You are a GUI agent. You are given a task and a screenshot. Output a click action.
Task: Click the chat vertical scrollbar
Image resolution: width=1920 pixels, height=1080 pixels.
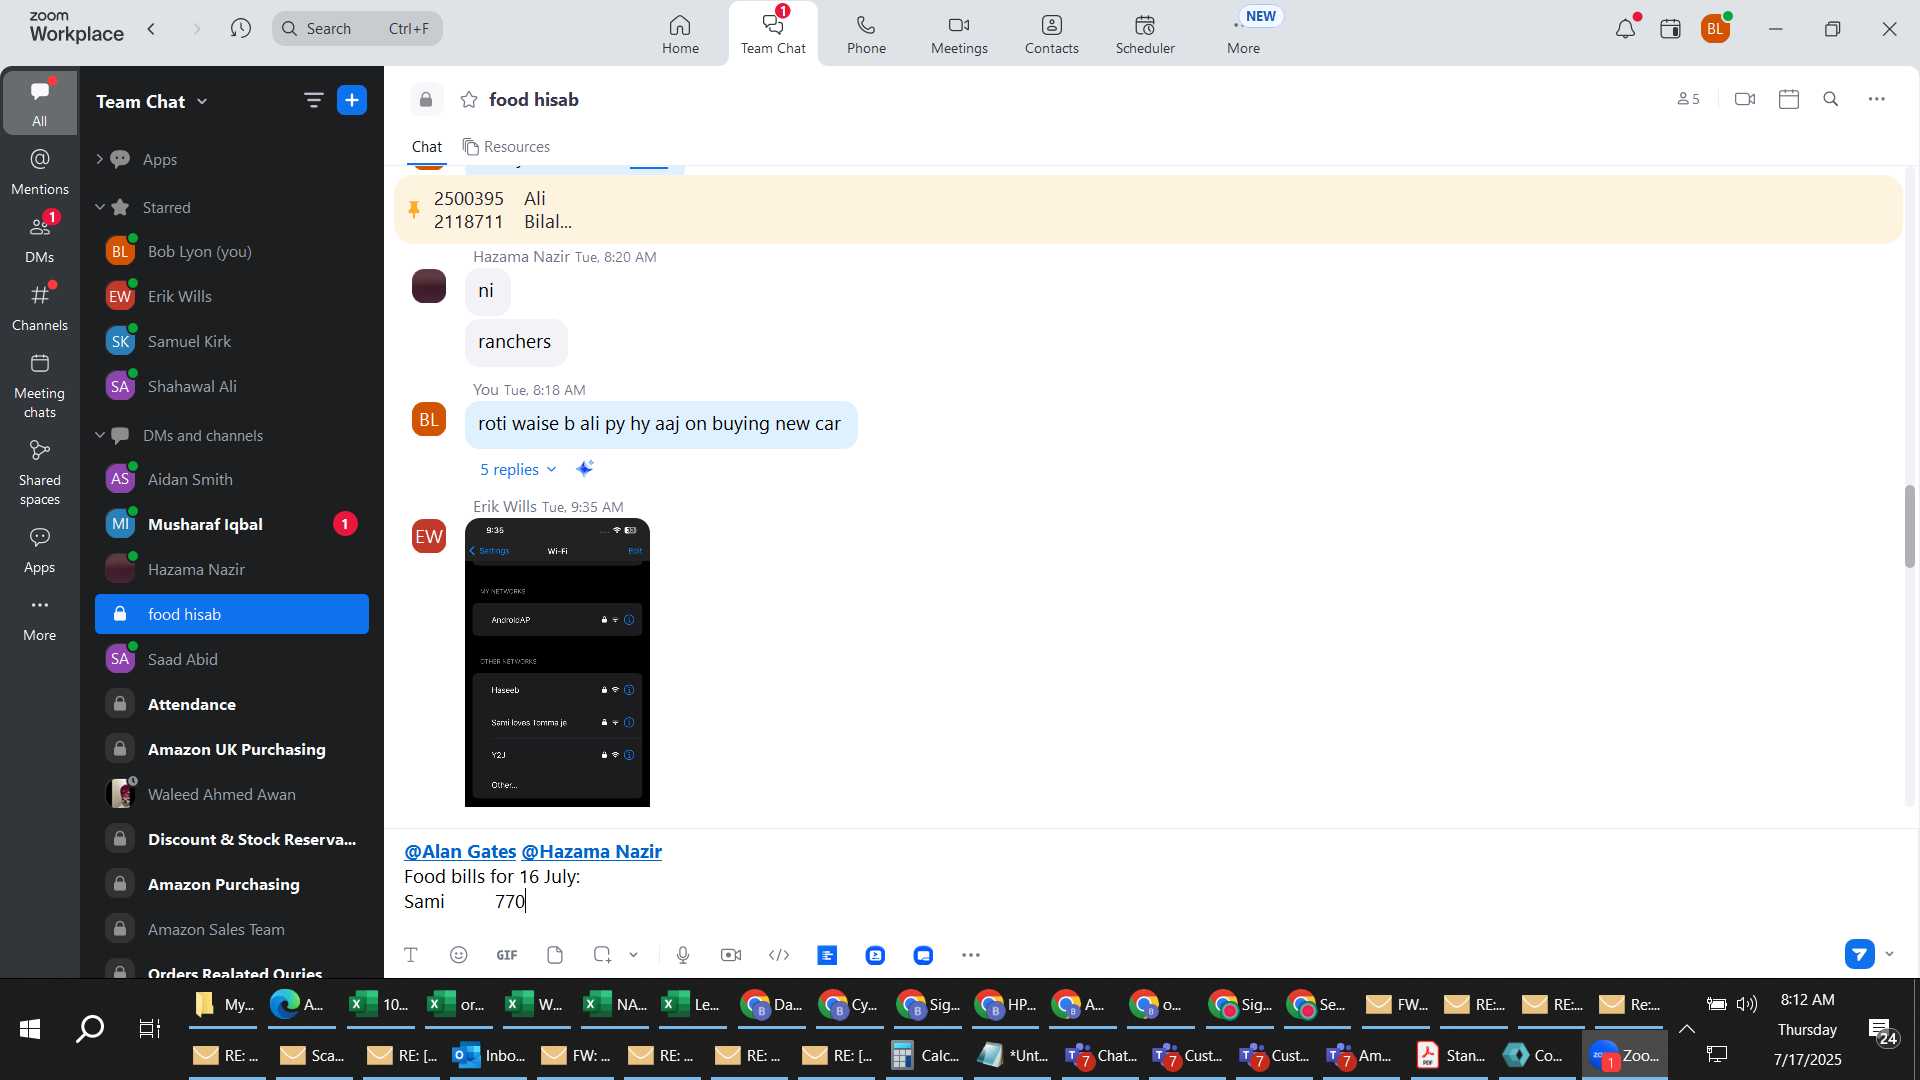pyautogui.click(x=1909, y=525)
